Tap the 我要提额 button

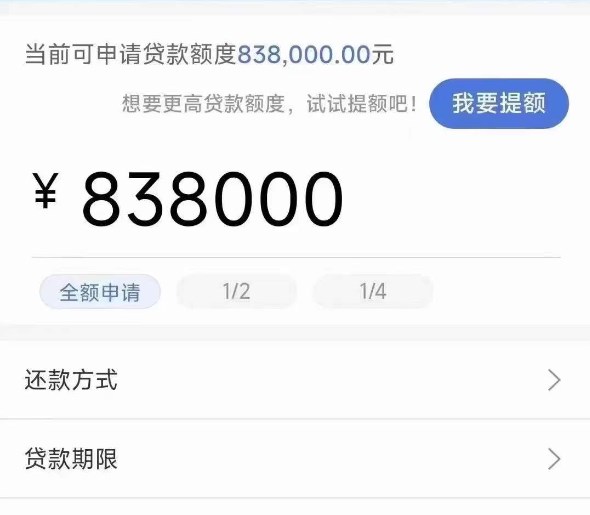click(x=499, y=103)
